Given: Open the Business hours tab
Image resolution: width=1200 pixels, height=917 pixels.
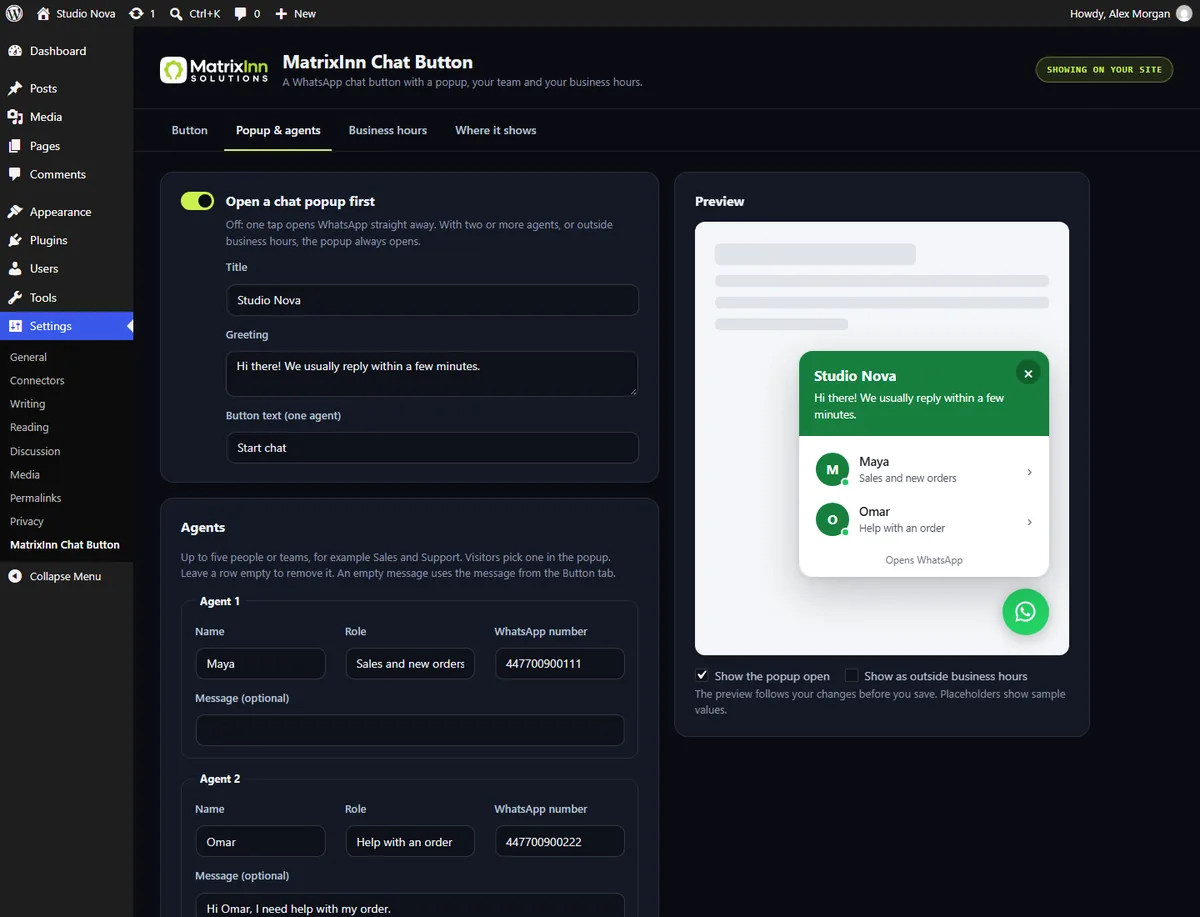Looking at the screenshot, I should click(388, 130).
